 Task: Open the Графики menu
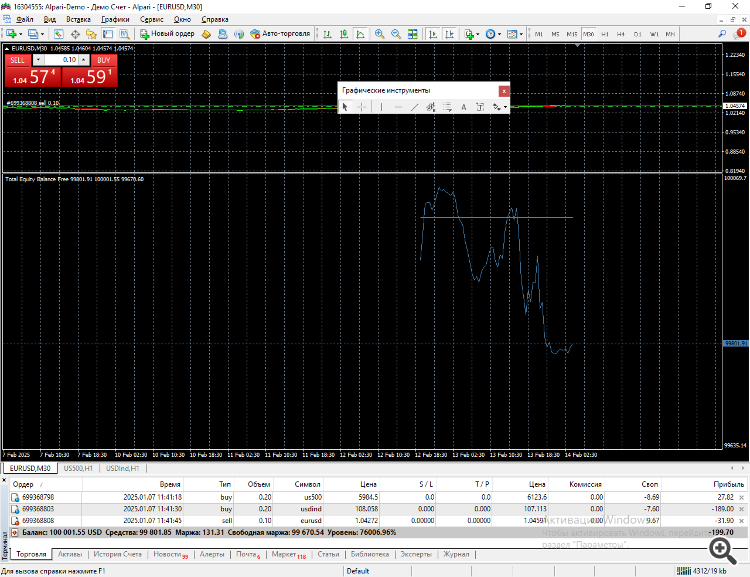[x=115, y=20]
